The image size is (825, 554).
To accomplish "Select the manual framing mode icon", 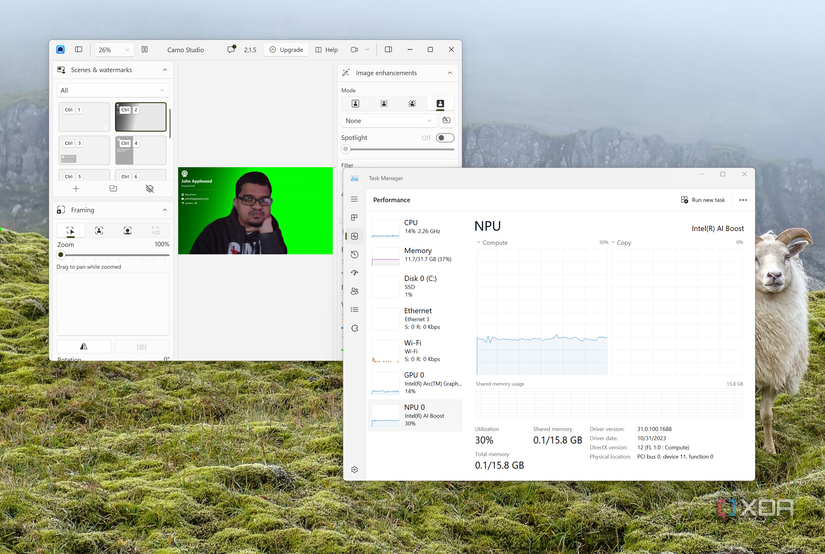I will 71,230.
